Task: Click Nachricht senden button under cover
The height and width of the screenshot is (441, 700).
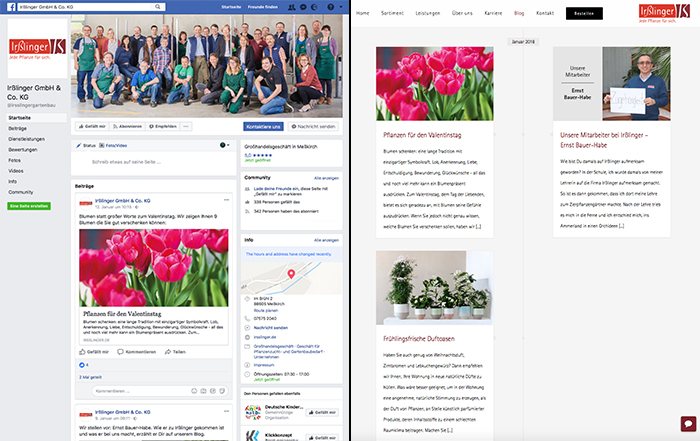Action: point(313,127)
